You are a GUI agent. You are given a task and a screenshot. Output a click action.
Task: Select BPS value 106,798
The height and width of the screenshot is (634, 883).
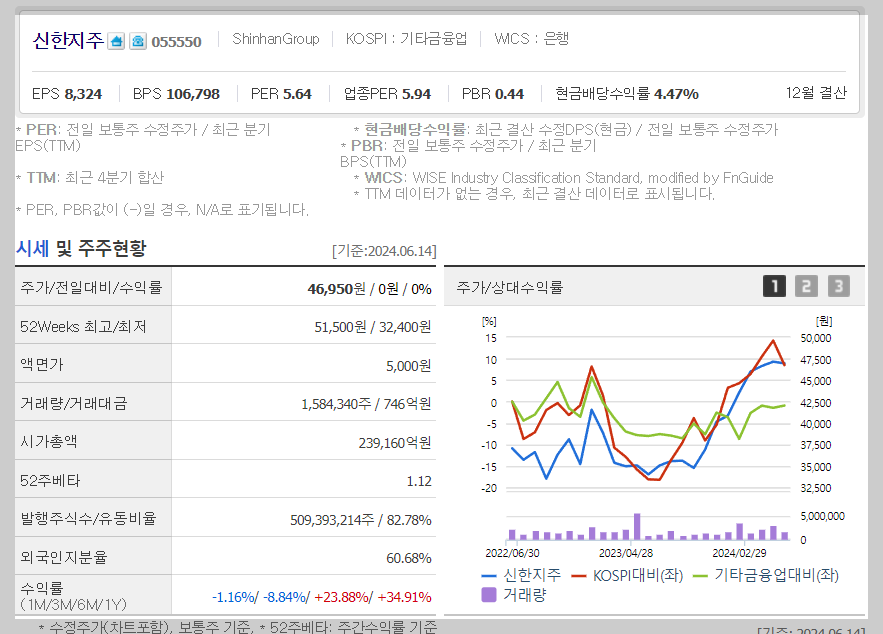(193, 94)
